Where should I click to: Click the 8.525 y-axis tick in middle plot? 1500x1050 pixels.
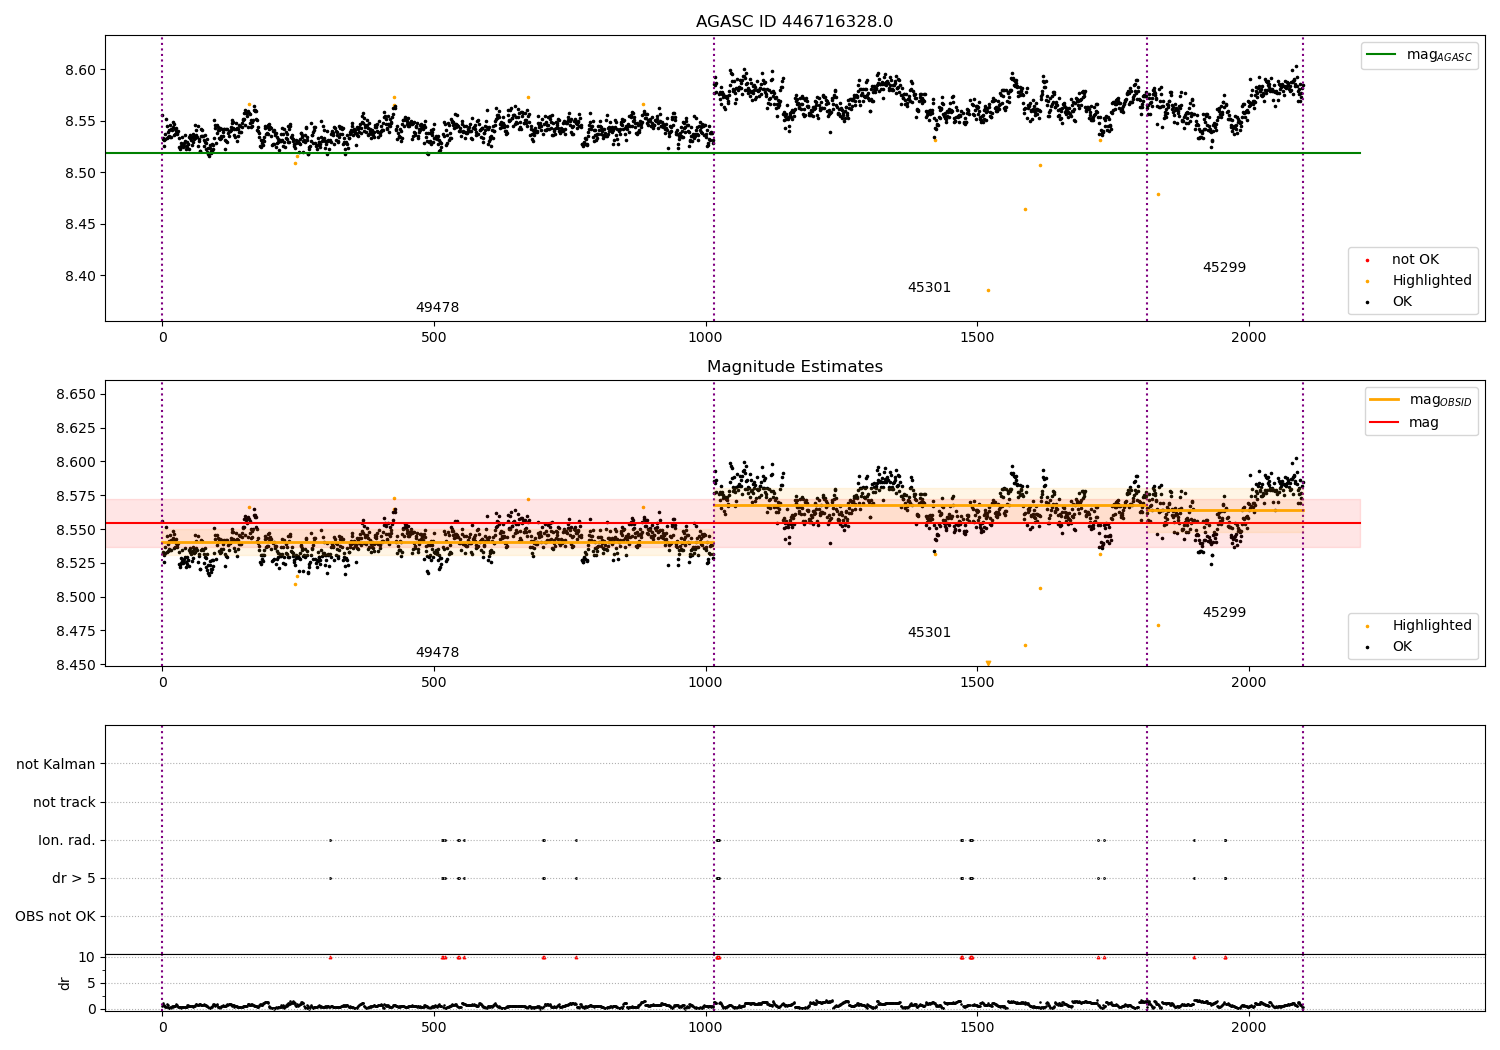click(x=76, y=564)
